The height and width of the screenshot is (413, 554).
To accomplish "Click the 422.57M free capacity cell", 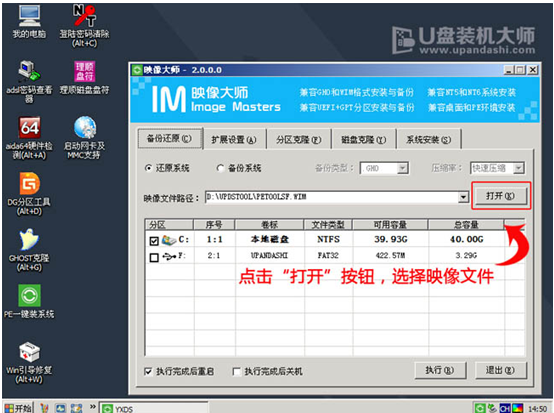I will [390, 255].
